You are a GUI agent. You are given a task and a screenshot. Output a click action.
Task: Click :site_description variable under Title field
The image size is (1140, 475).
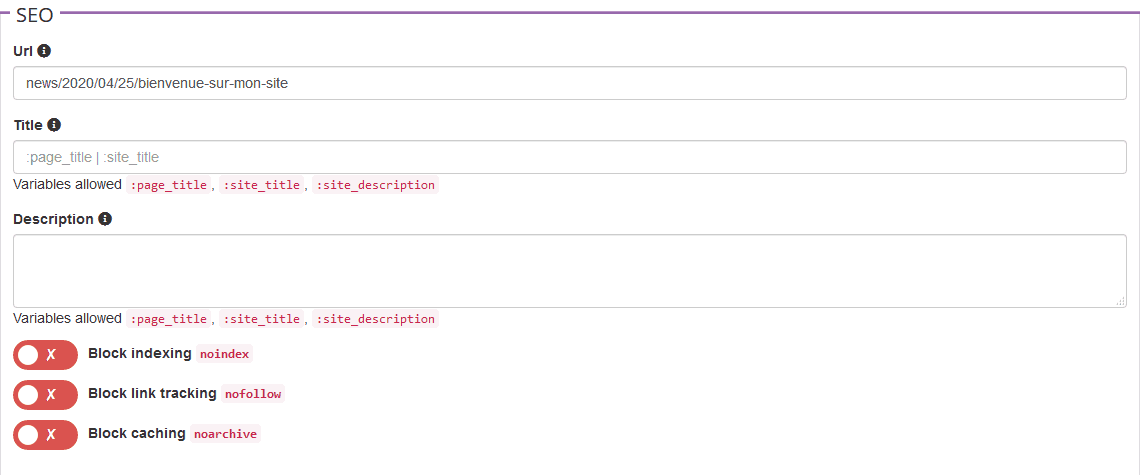point(375,185)
